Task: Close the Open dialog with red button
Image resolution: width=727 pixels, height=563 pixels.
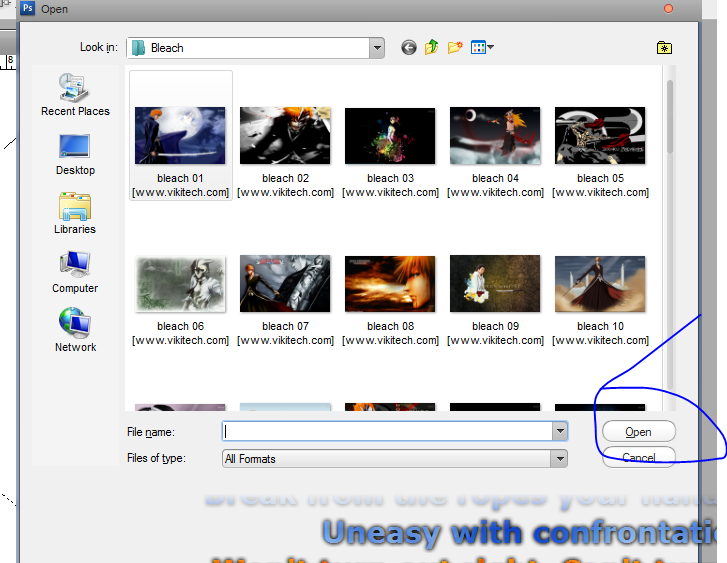Action: pyautogui.click(x=668, y=9)
